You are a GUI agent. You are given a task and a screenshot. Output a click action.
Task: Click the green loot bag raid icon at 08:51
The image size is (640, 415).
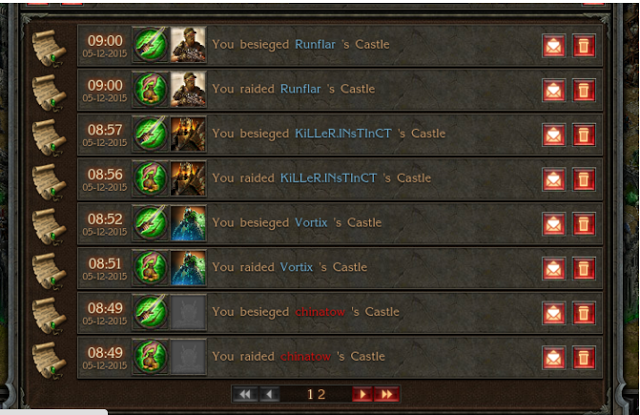point(151,268)
